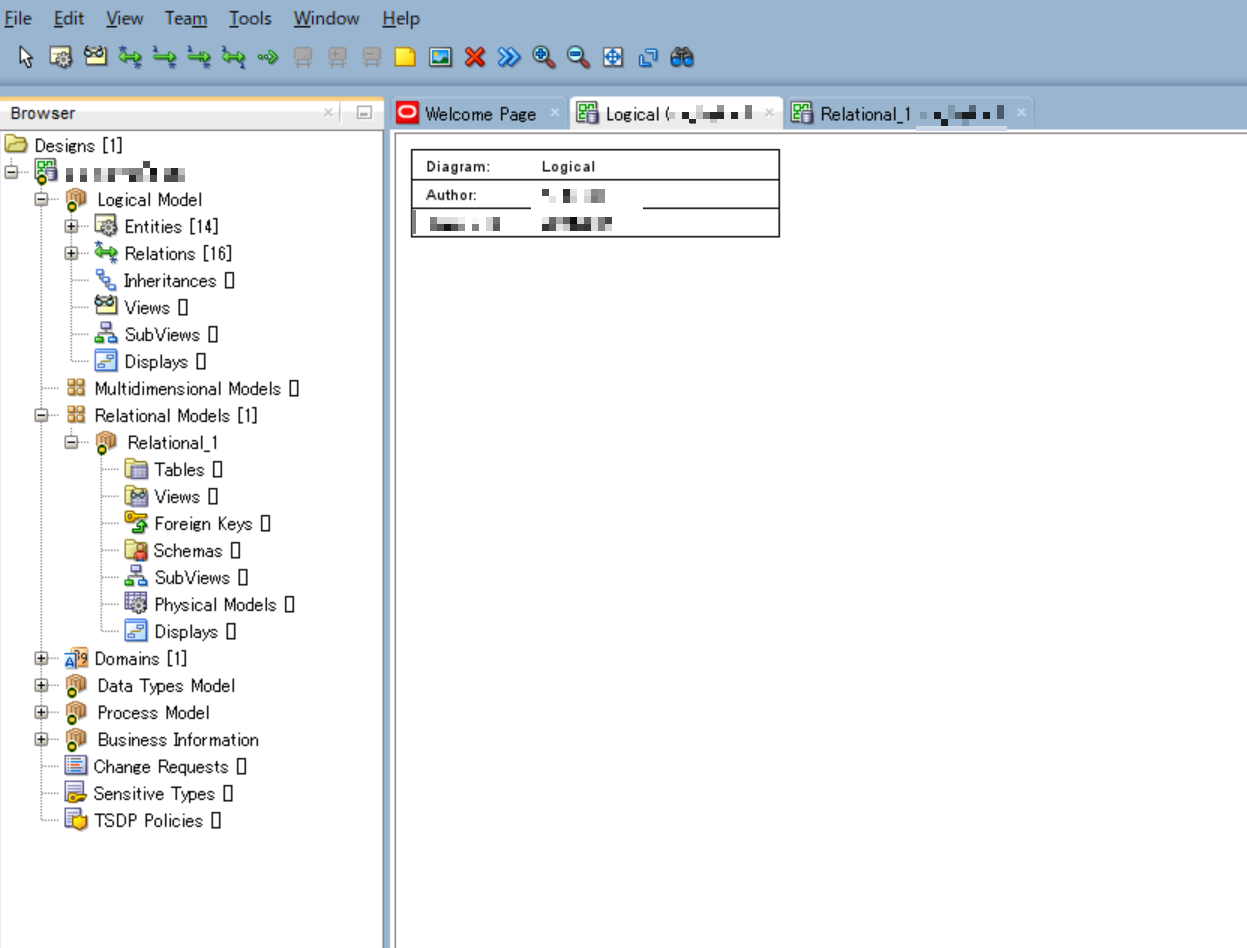Viewport: 1247px width, 948px height.
Task: Close the Logical diagram tab
Action: coord(769,113)
